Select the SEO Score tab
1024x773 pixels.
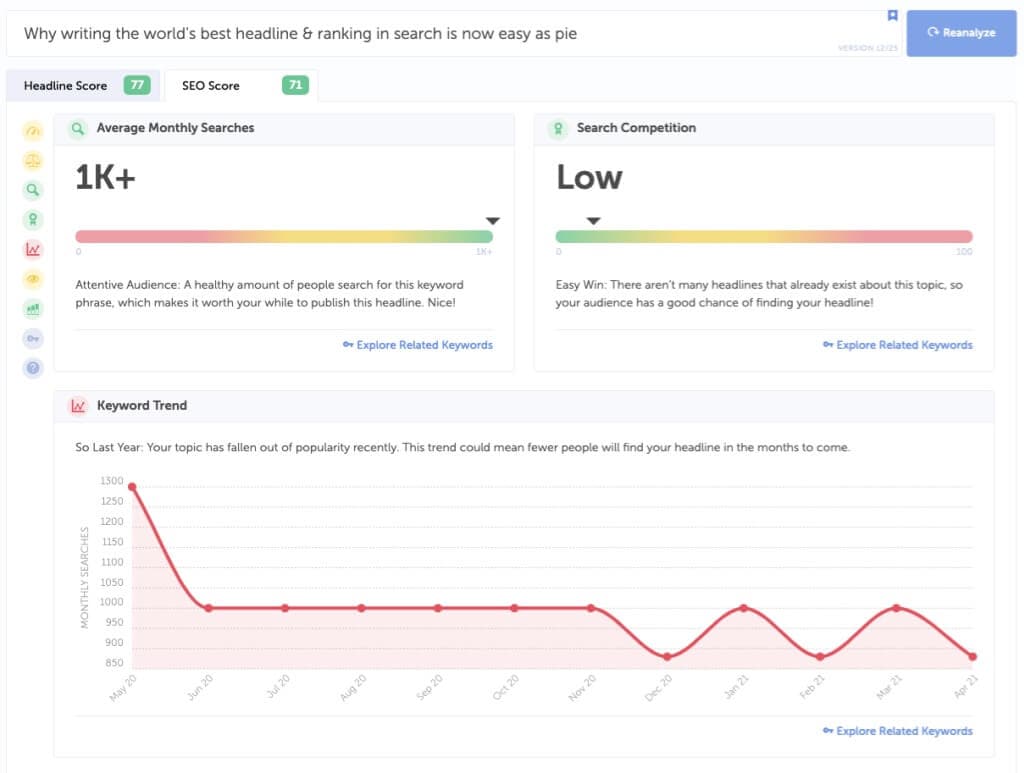[241, 86]
